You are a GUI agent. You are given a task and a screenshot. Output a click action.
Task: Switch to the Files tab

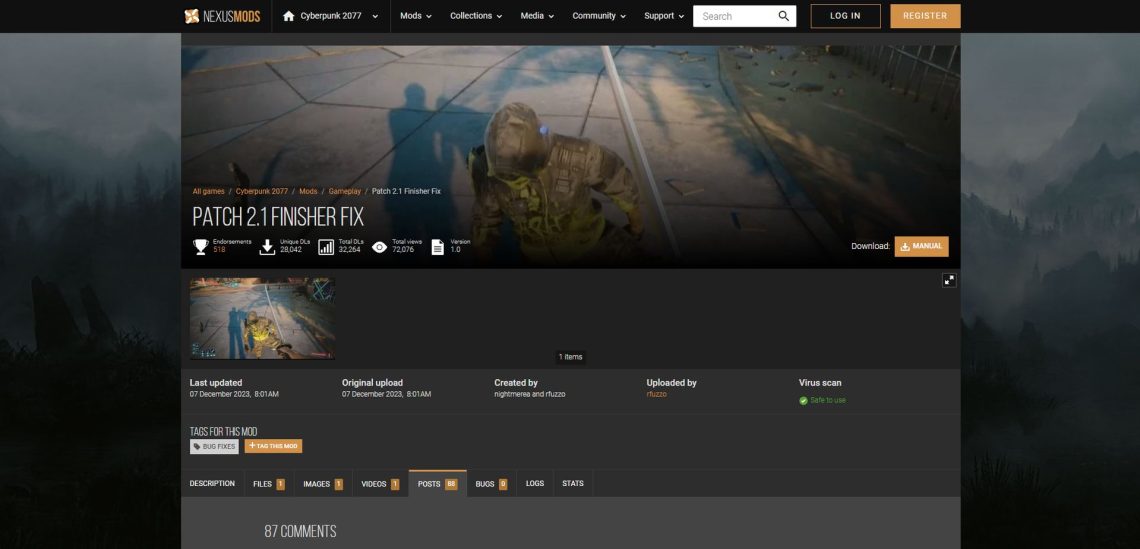tap(268, 484)
